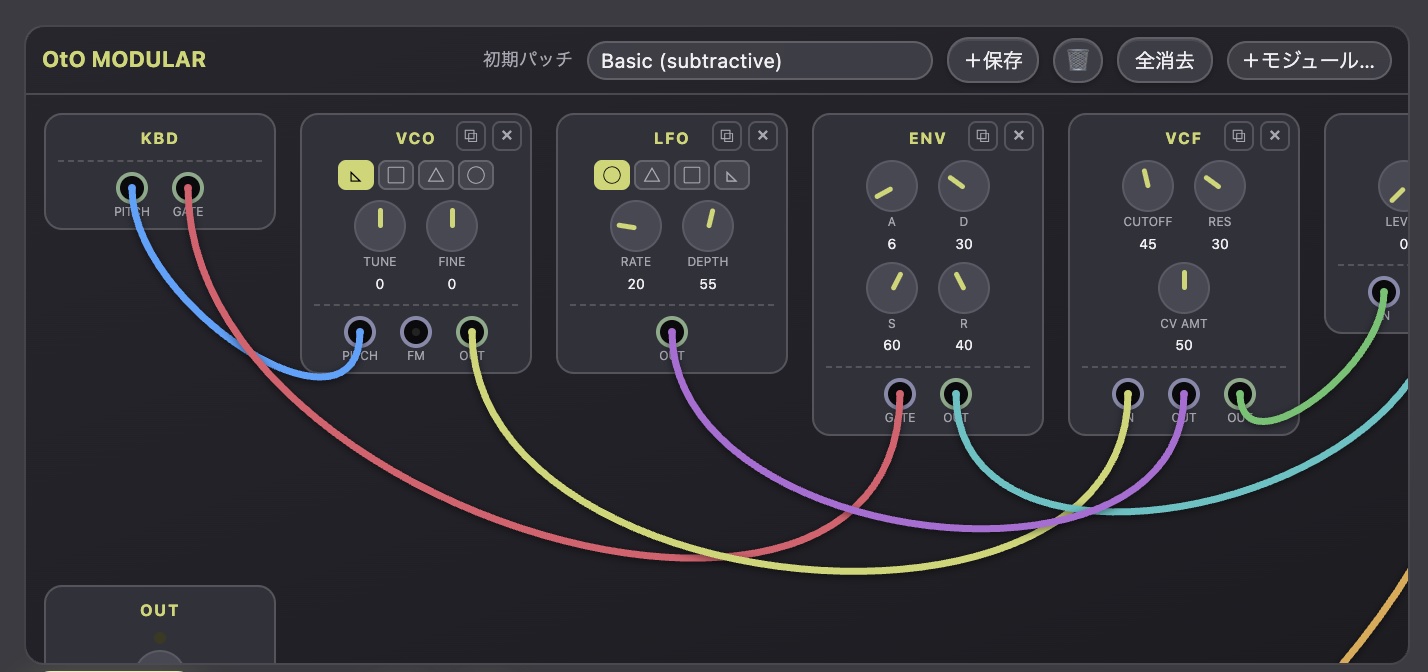
Task: Click the +モジュール add module button
Action: pos(1309,61)
